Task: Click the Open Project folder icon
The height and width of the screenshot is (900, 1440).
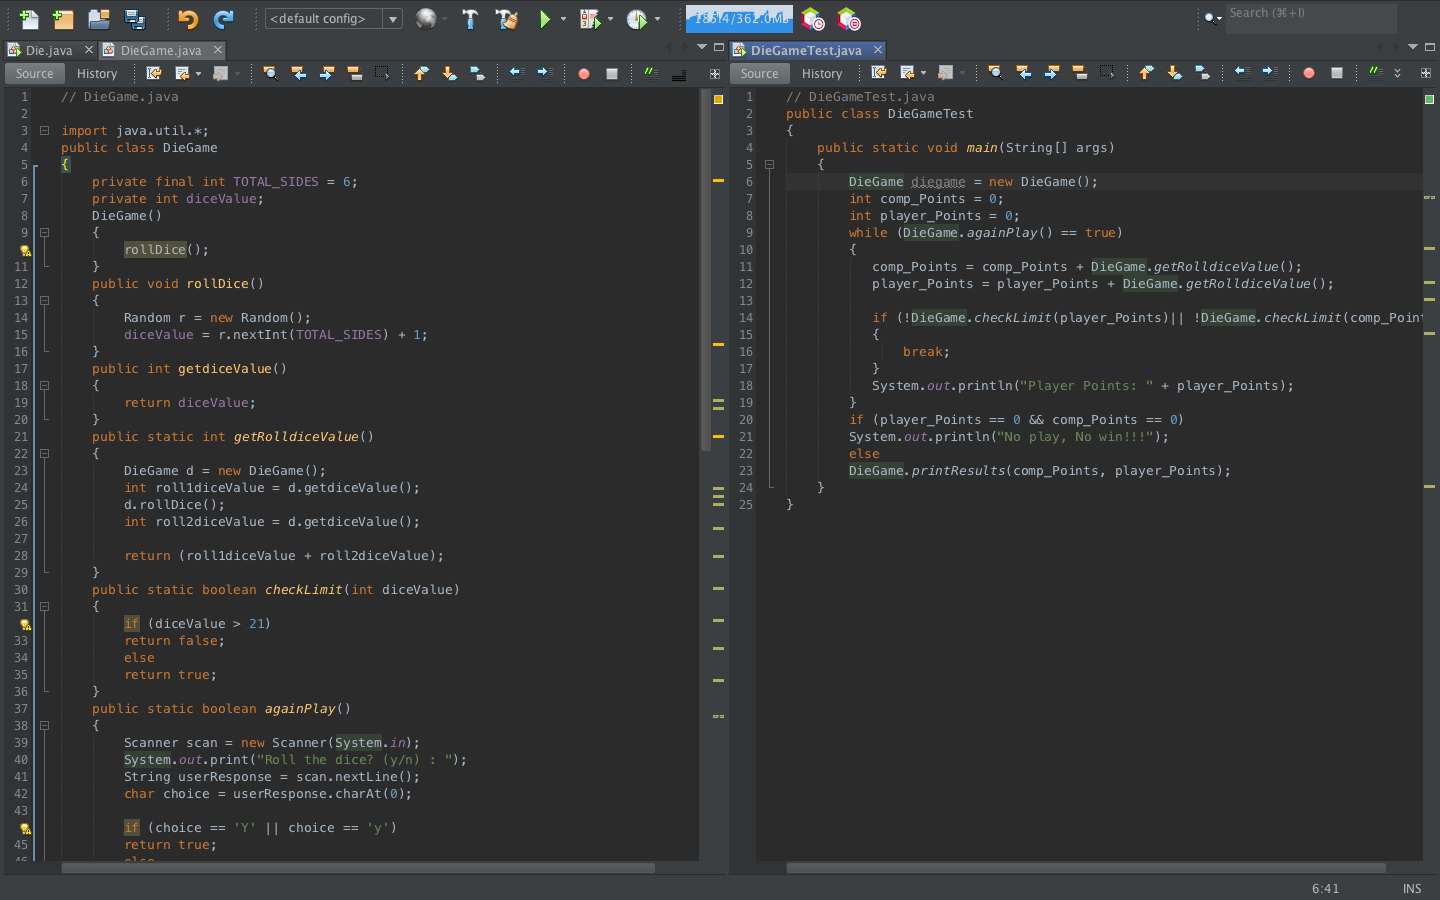Action: 98,19
